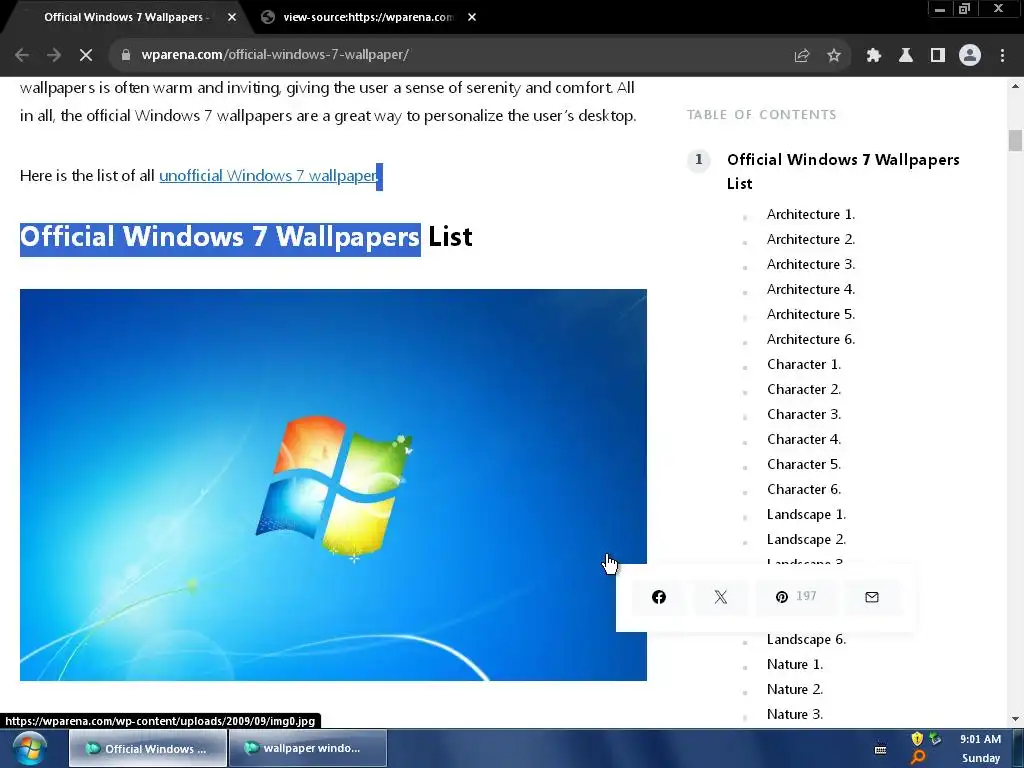The image size is (1024, 768).
Task: Click the forward navigation arrow
Action: pyautogui.click(x=54, y=55)
